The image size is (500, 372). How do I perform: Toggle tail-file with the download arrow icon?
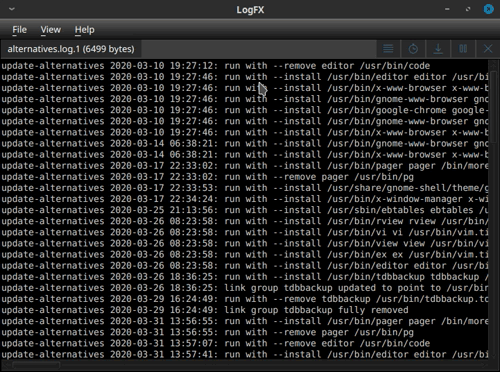click(x=438, y=49)
